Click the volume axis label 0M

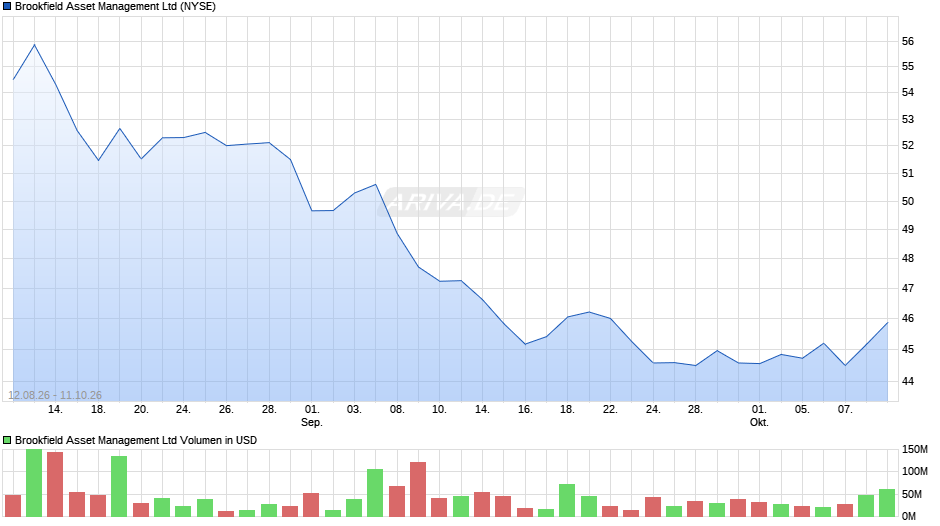(x=909, y=516)
